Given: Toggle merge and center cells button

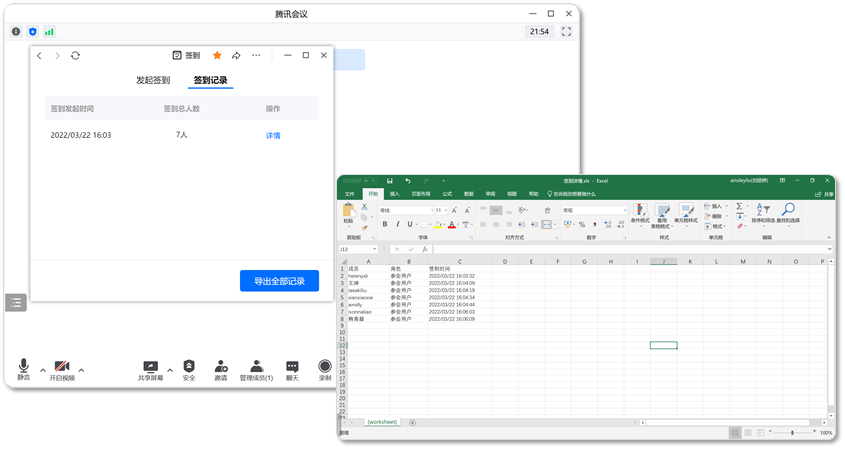Looking at the screenshot, I should click(547, 224).
